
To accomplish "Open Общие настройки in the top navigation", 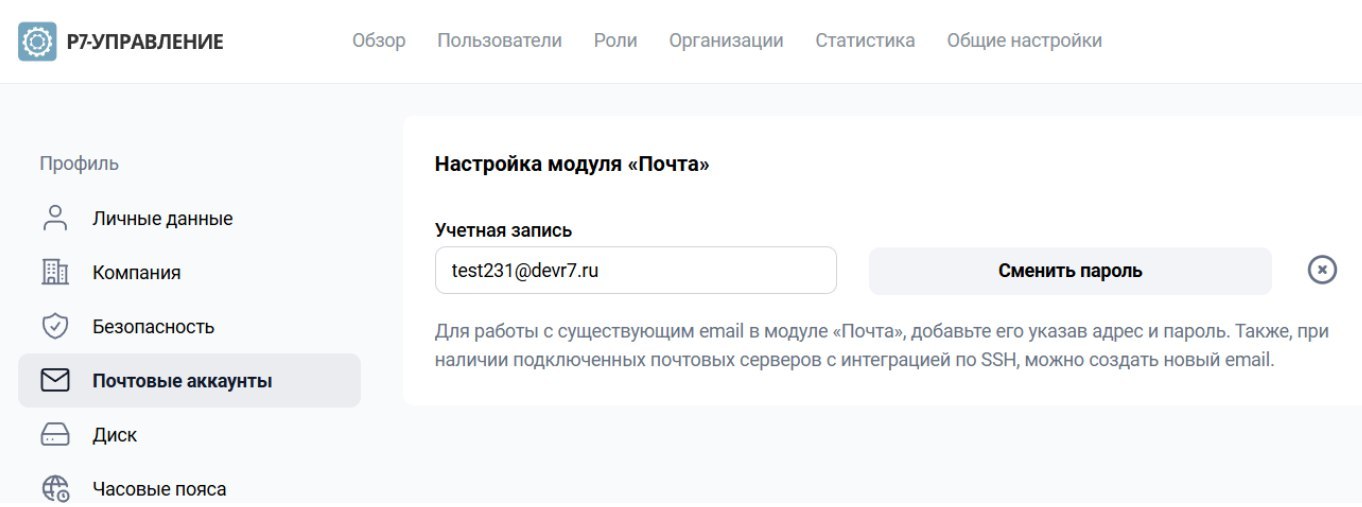I will (x=1024, y=41).
